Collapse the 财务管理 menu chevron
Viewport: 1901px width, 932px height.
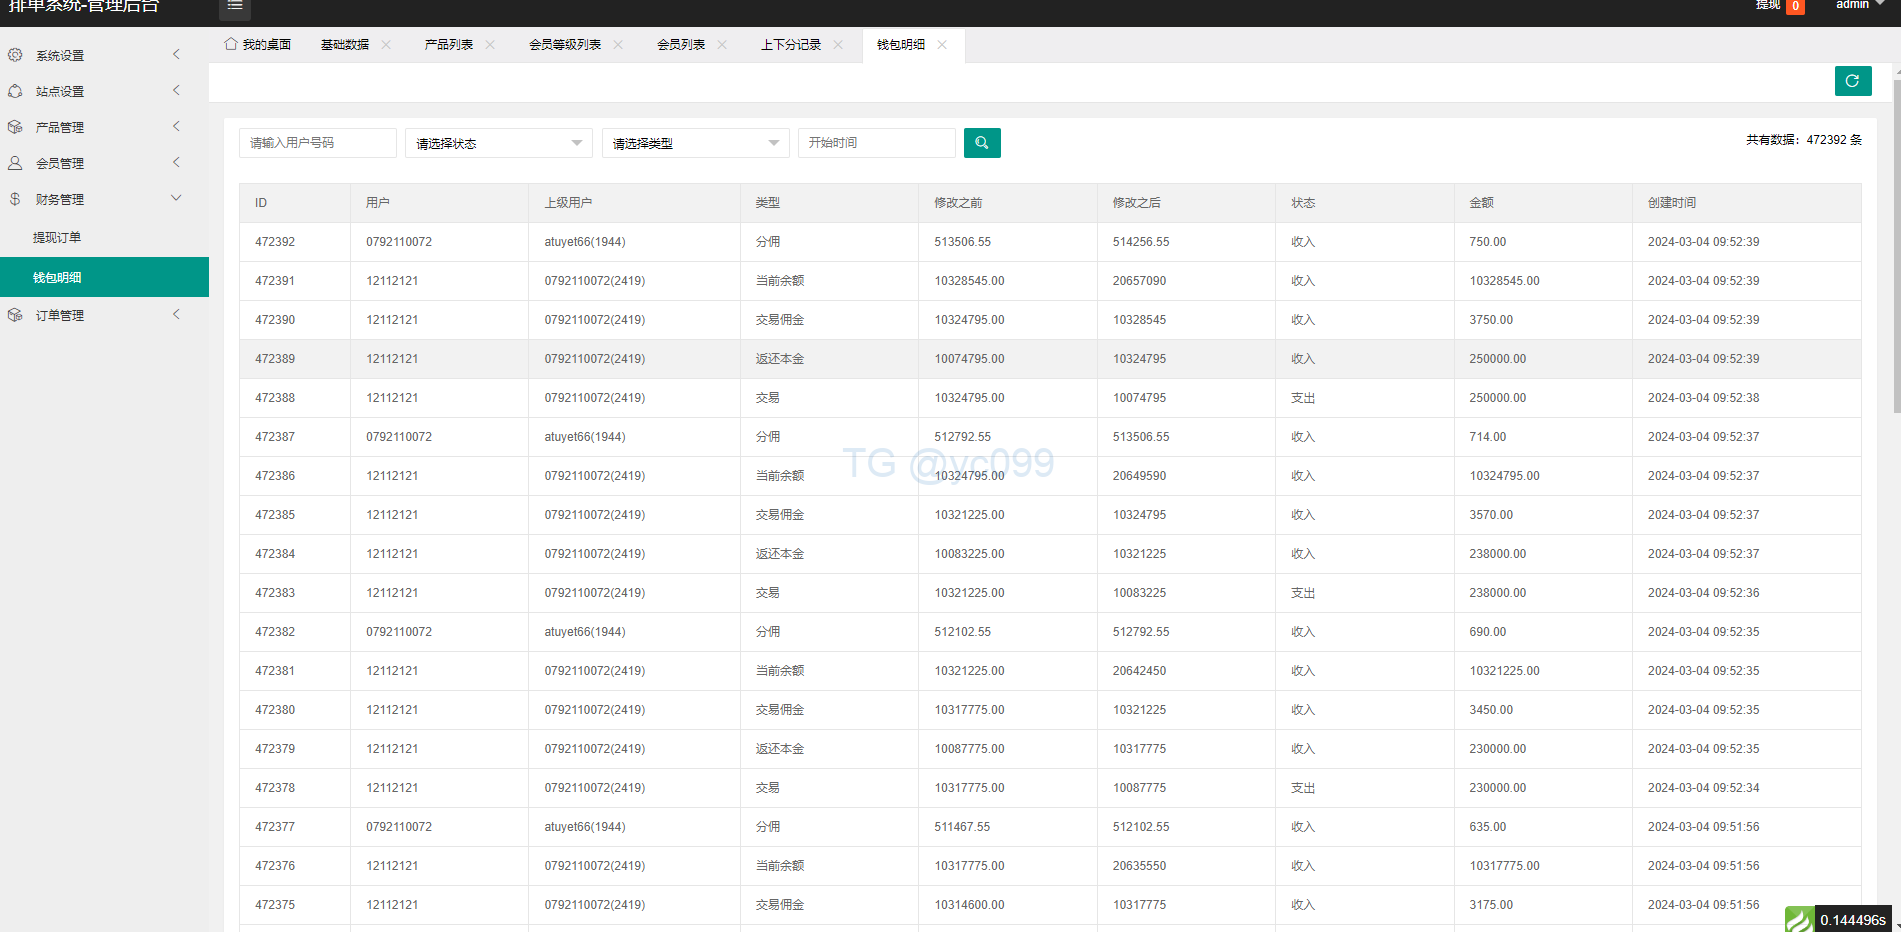(x=176, y=198)
